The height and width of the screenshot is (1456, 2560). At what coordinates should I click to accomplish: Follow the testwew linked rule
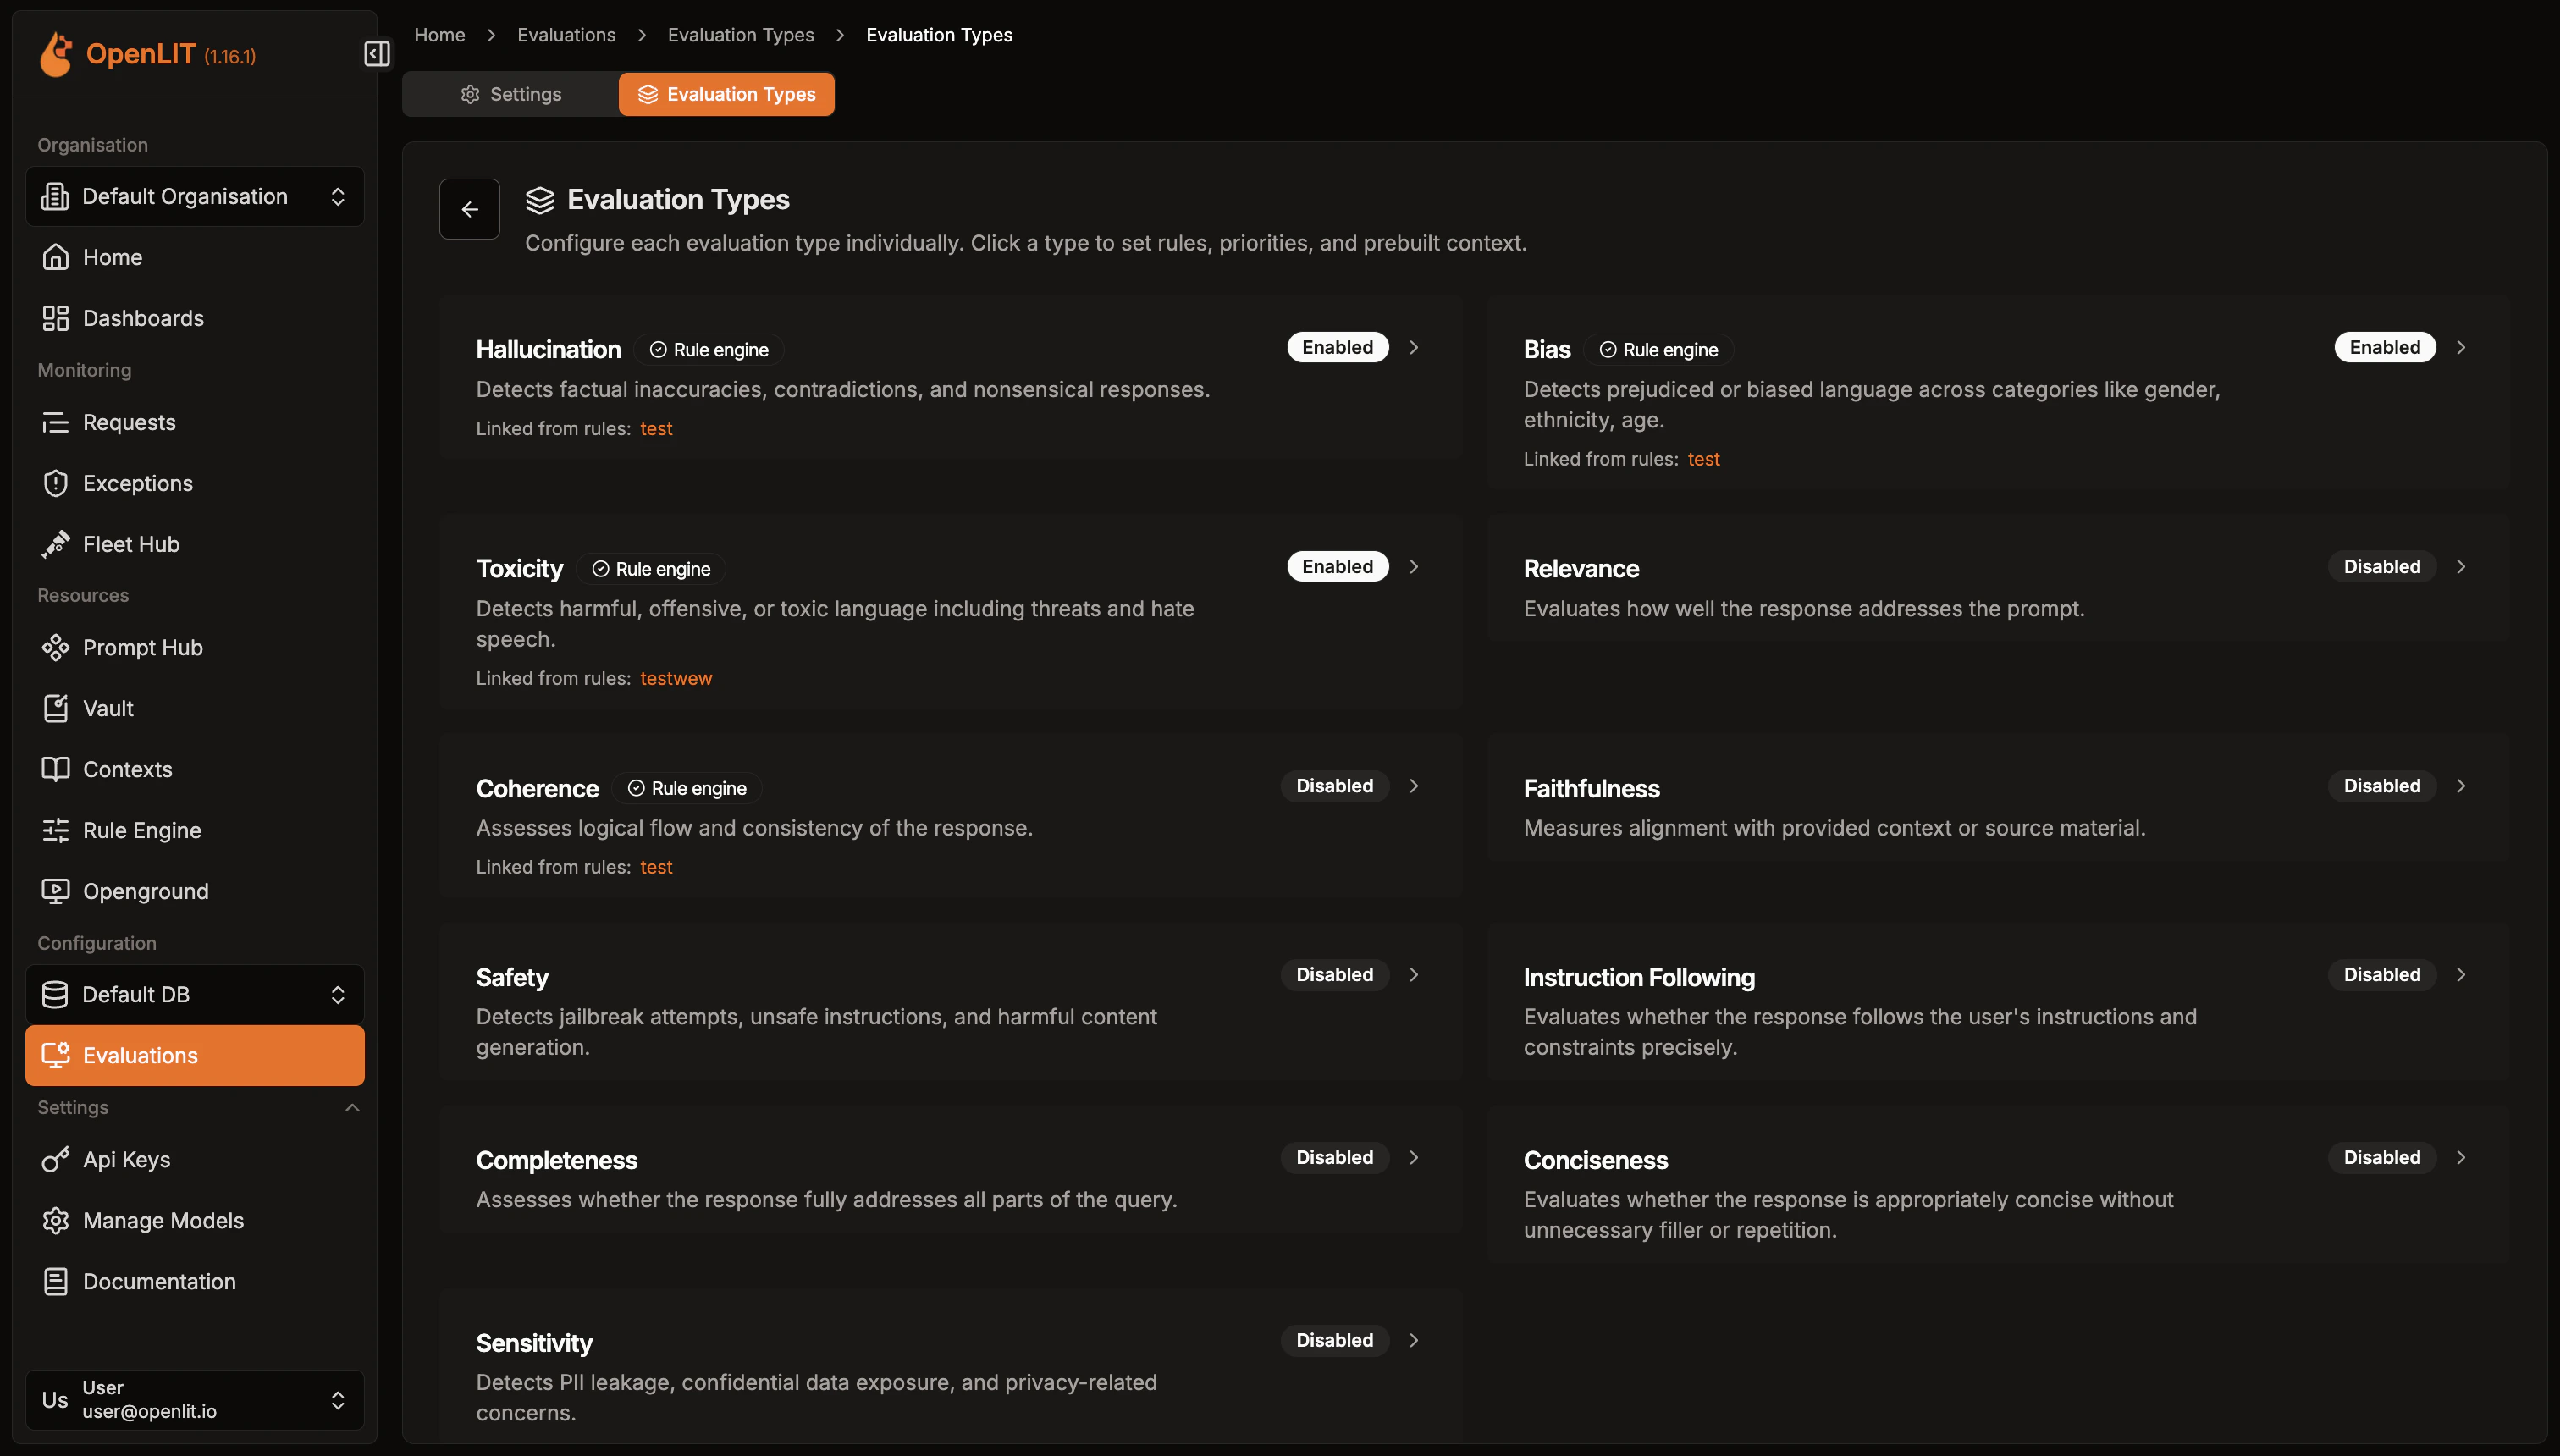coord(676,678)
